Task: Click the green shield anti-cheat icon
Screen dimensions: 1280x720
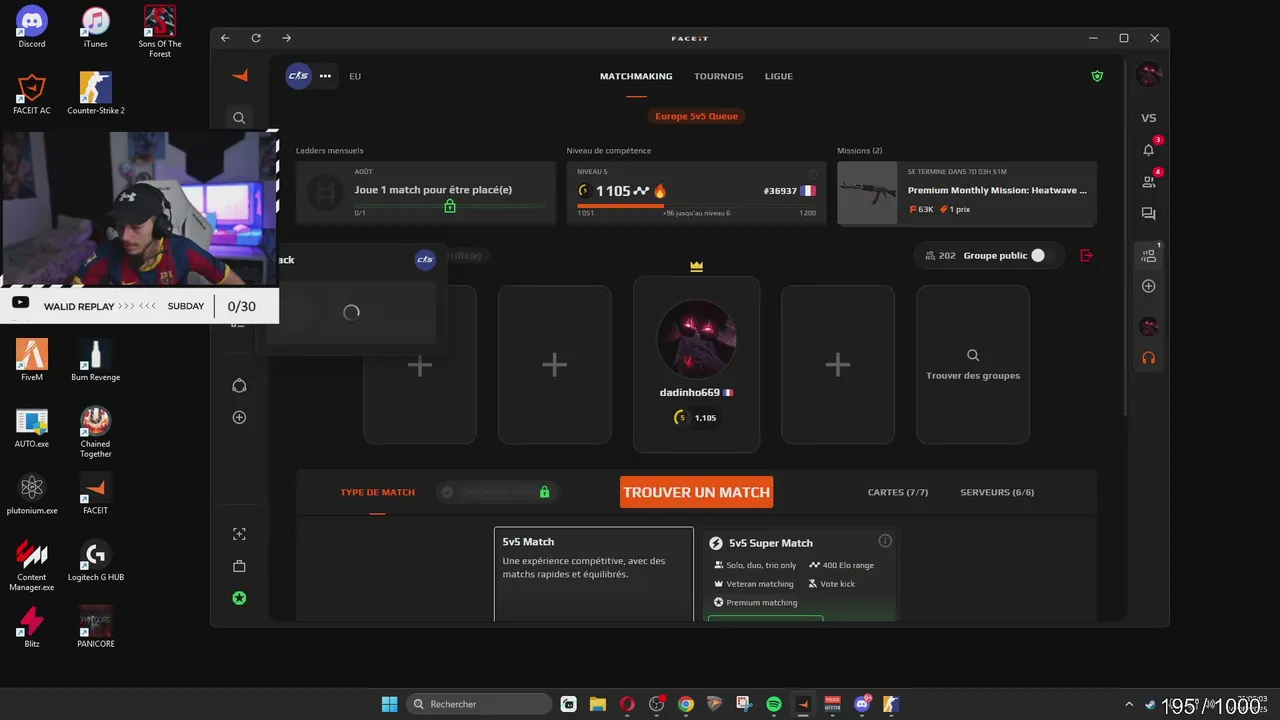Action: [x=1097, y=76]
